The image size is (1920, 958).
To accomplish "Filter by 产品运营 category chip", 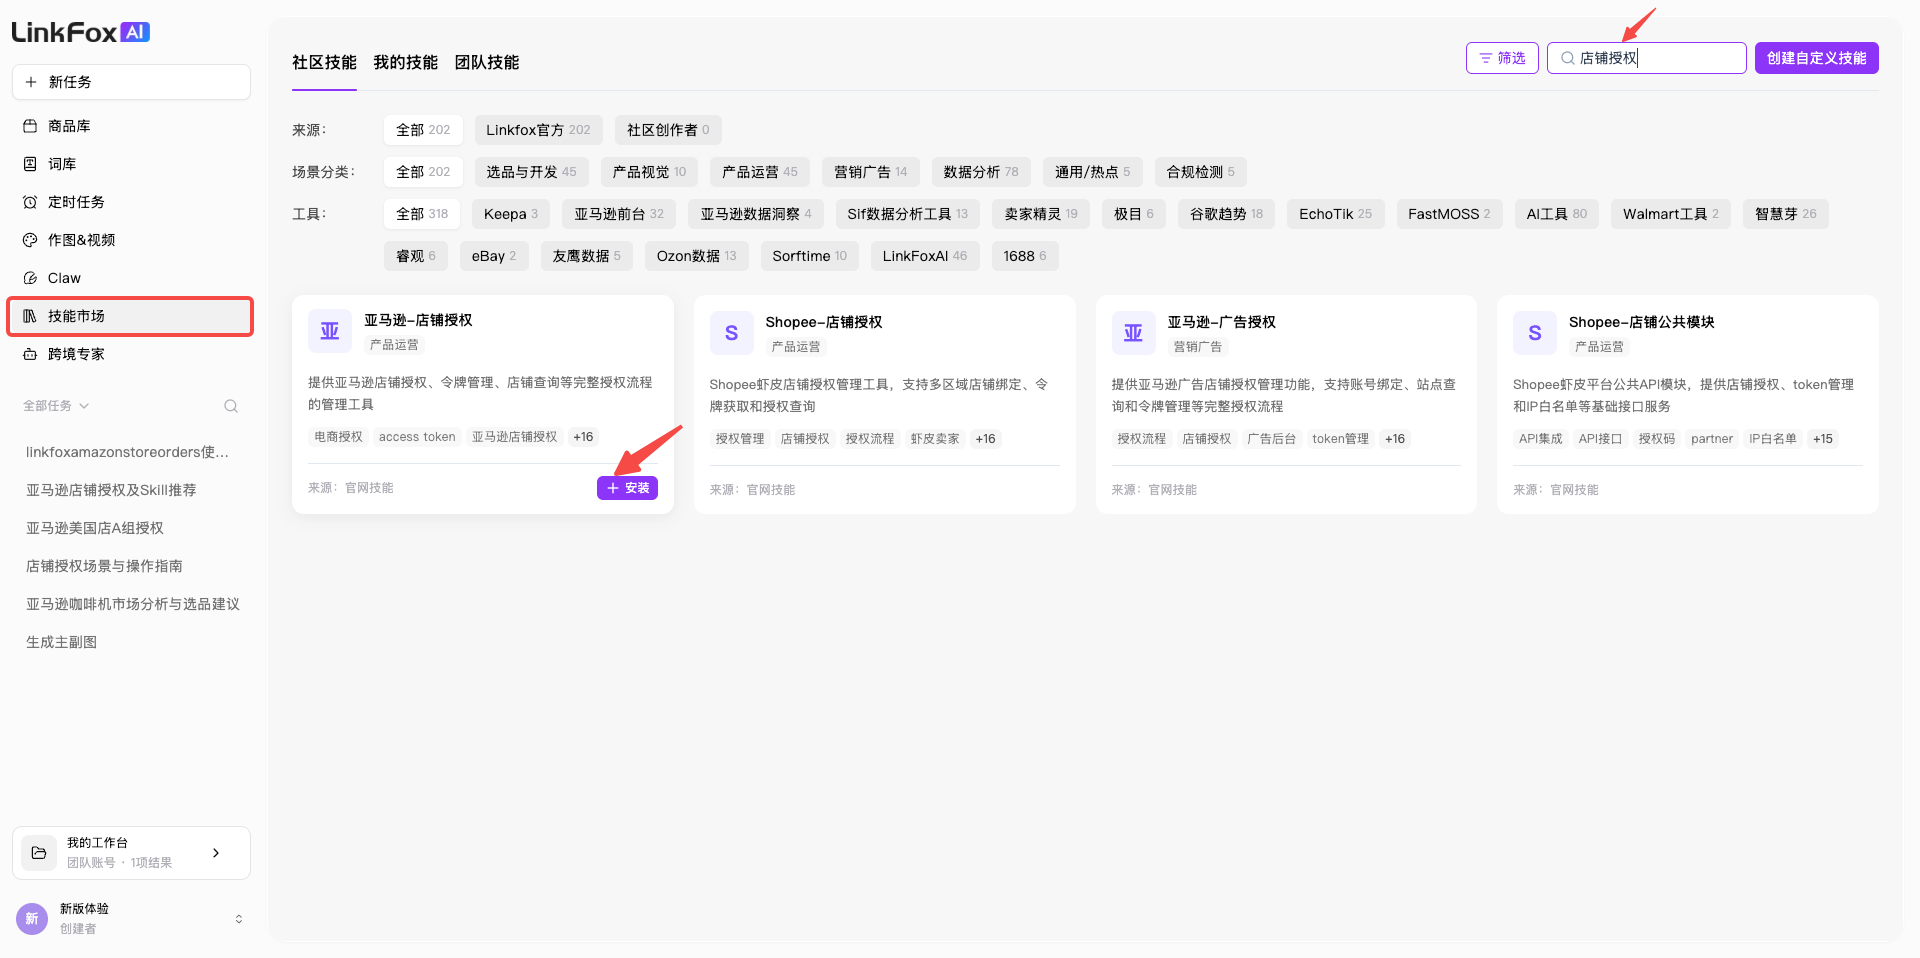I will 760,172.
